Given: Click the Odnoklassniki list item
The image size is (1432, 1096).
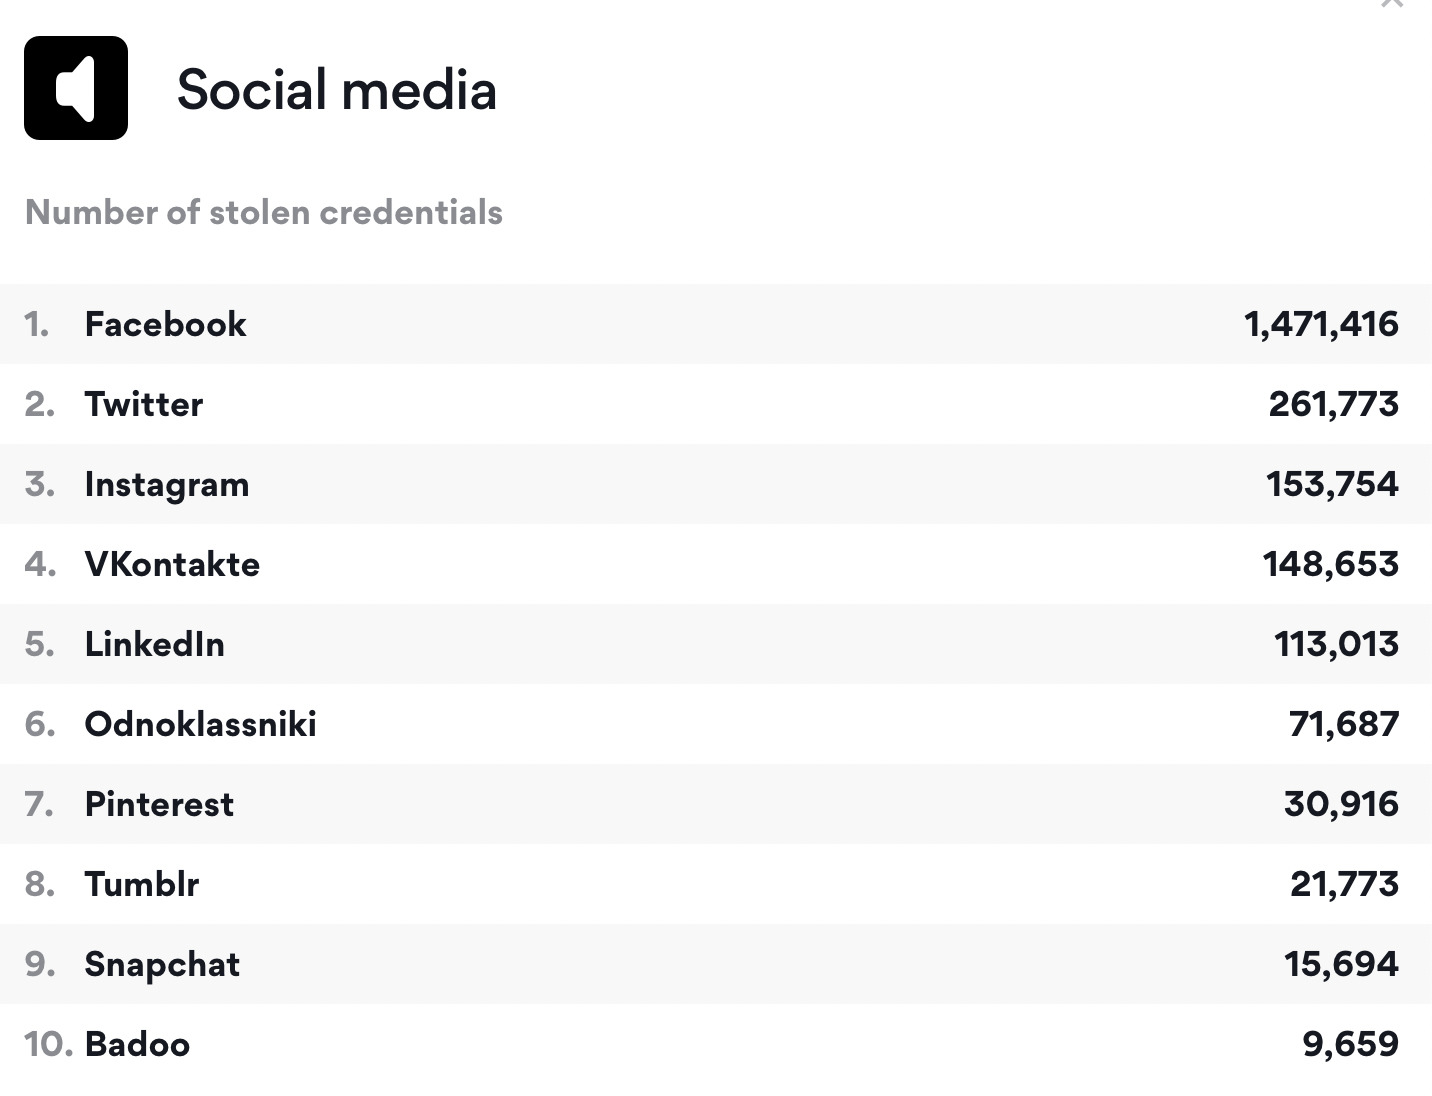Looking at the screenshot, I should [200, 724].
